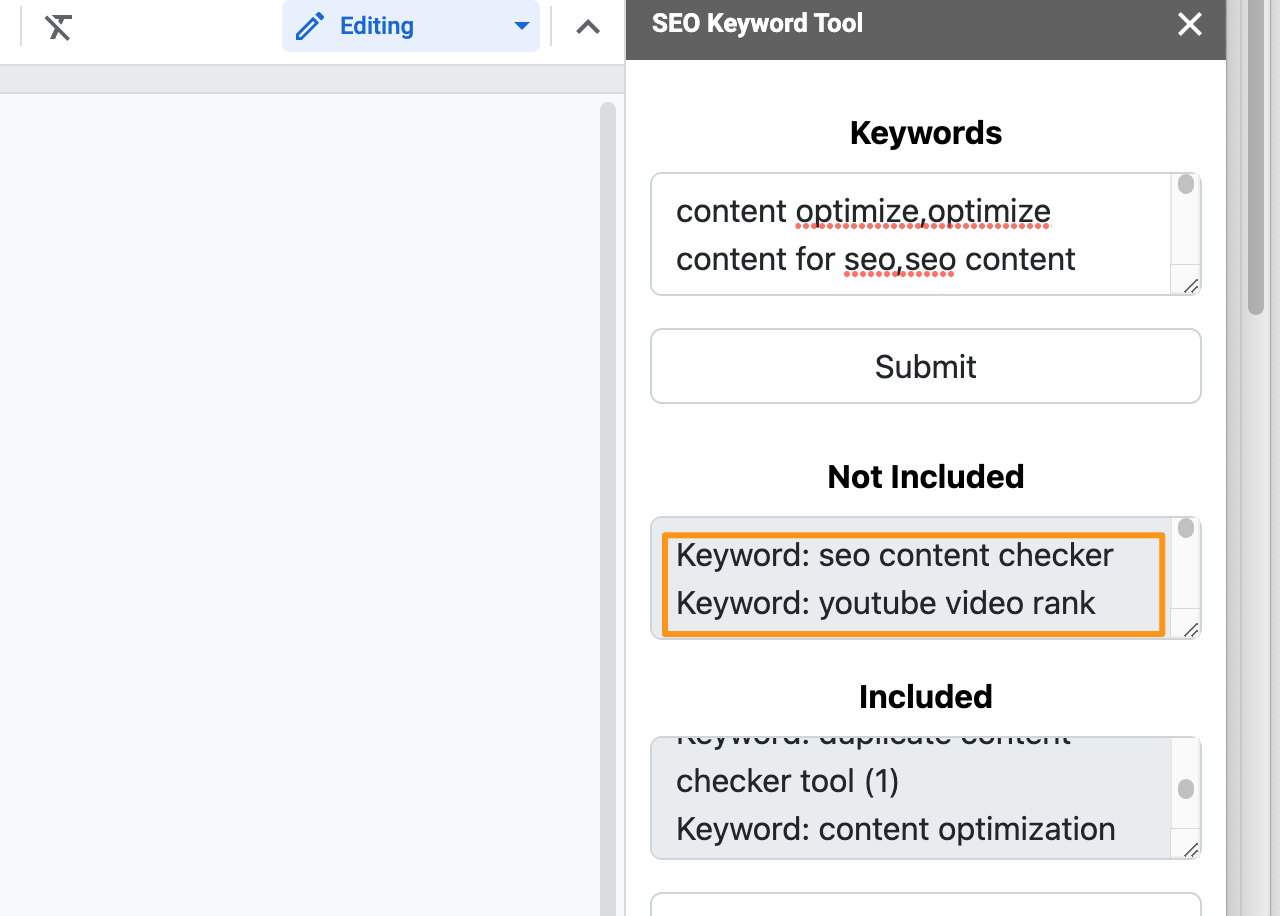
Task: Click the Included box resize handle
Action: tap(1190, 850)
